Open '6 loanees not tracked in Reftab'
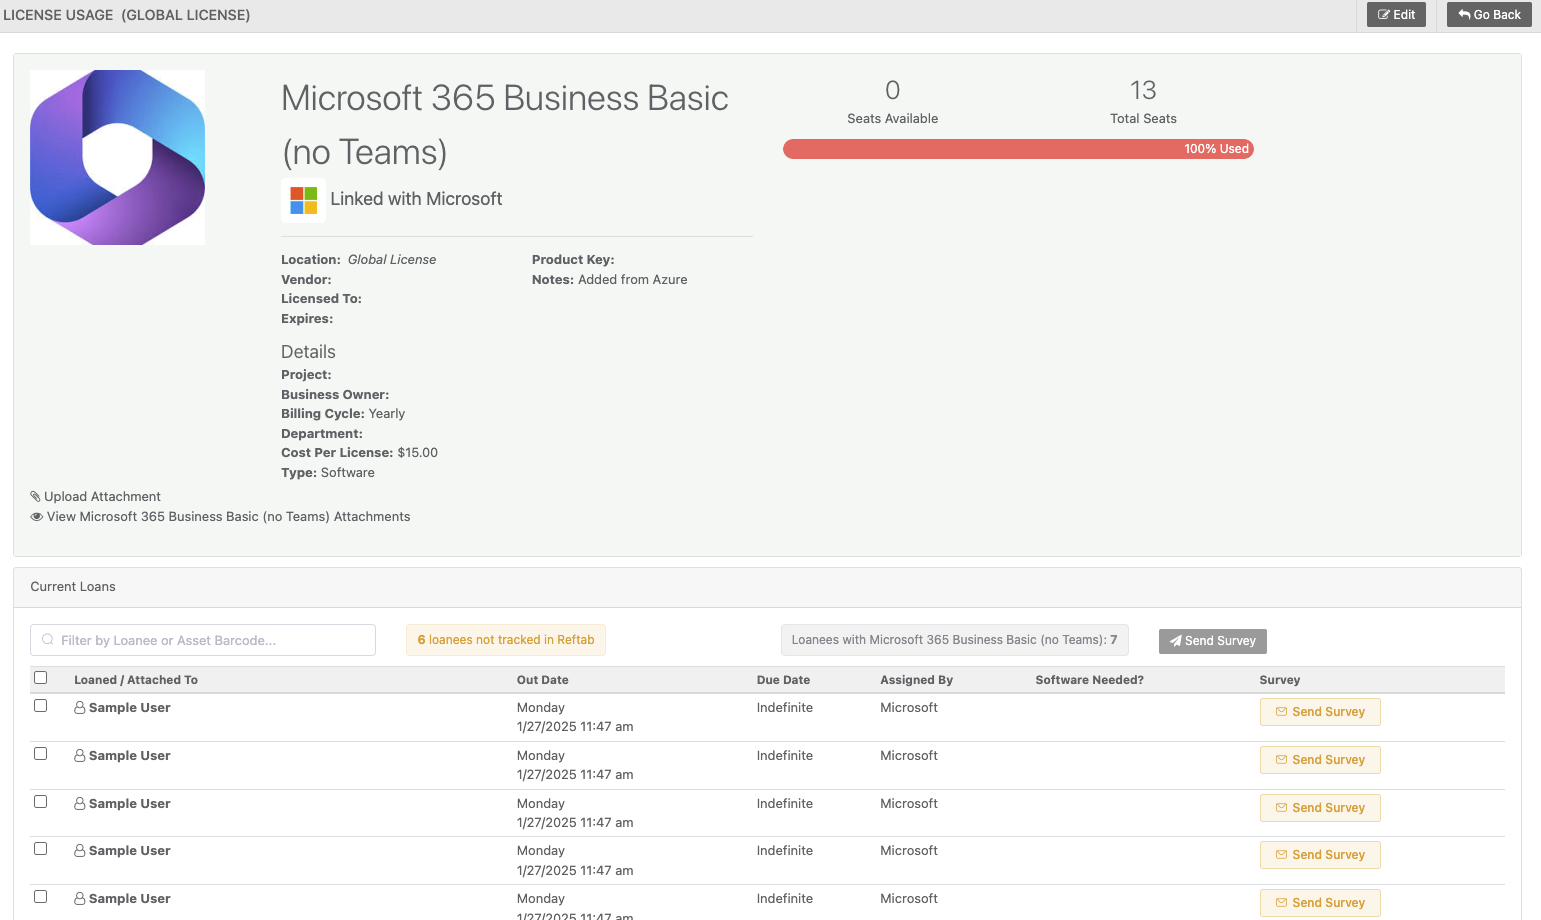Image resolution: width=1541 pixels, height=920 pixels. click(x=505, y=639)
